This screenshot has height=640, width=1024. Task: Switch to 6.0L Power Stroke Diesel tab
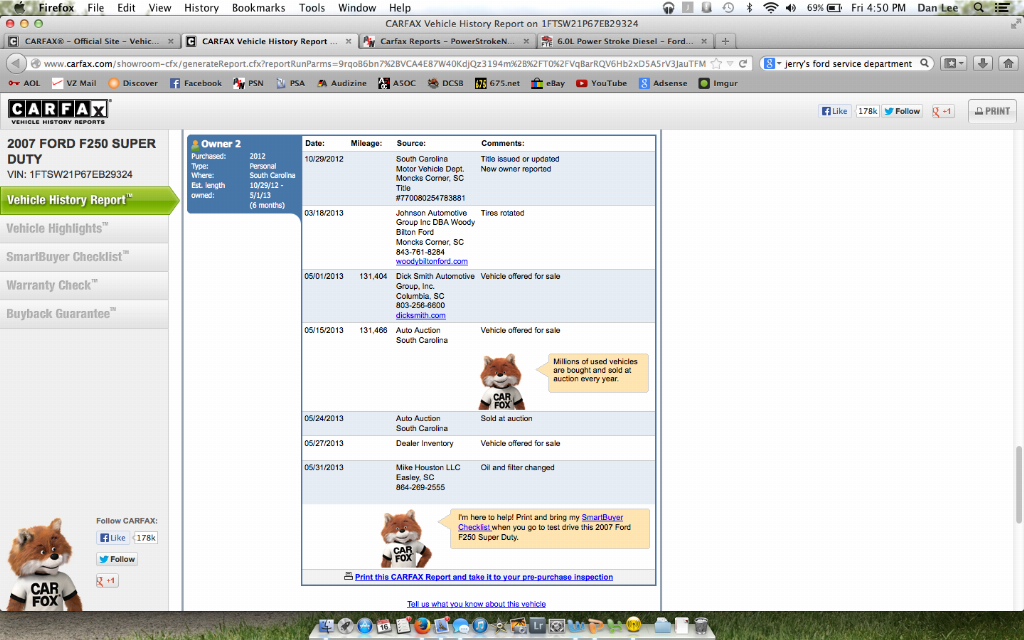pos(625,40)
